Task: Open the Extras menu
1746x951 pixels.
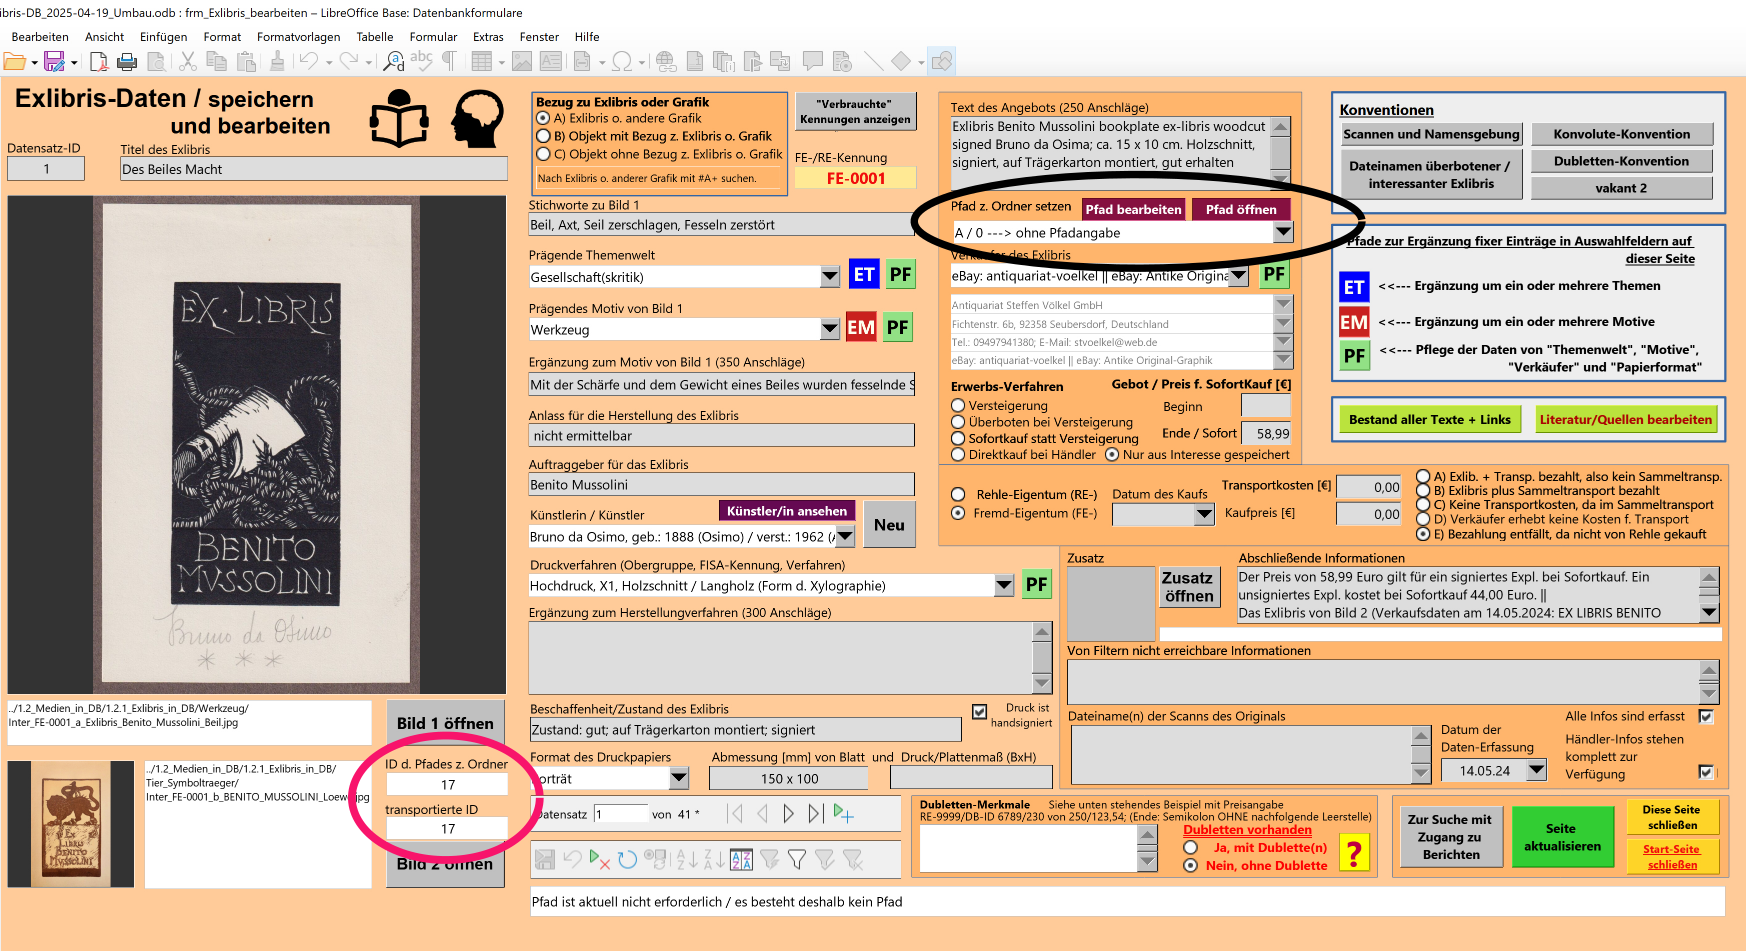Action: (488, 37)
